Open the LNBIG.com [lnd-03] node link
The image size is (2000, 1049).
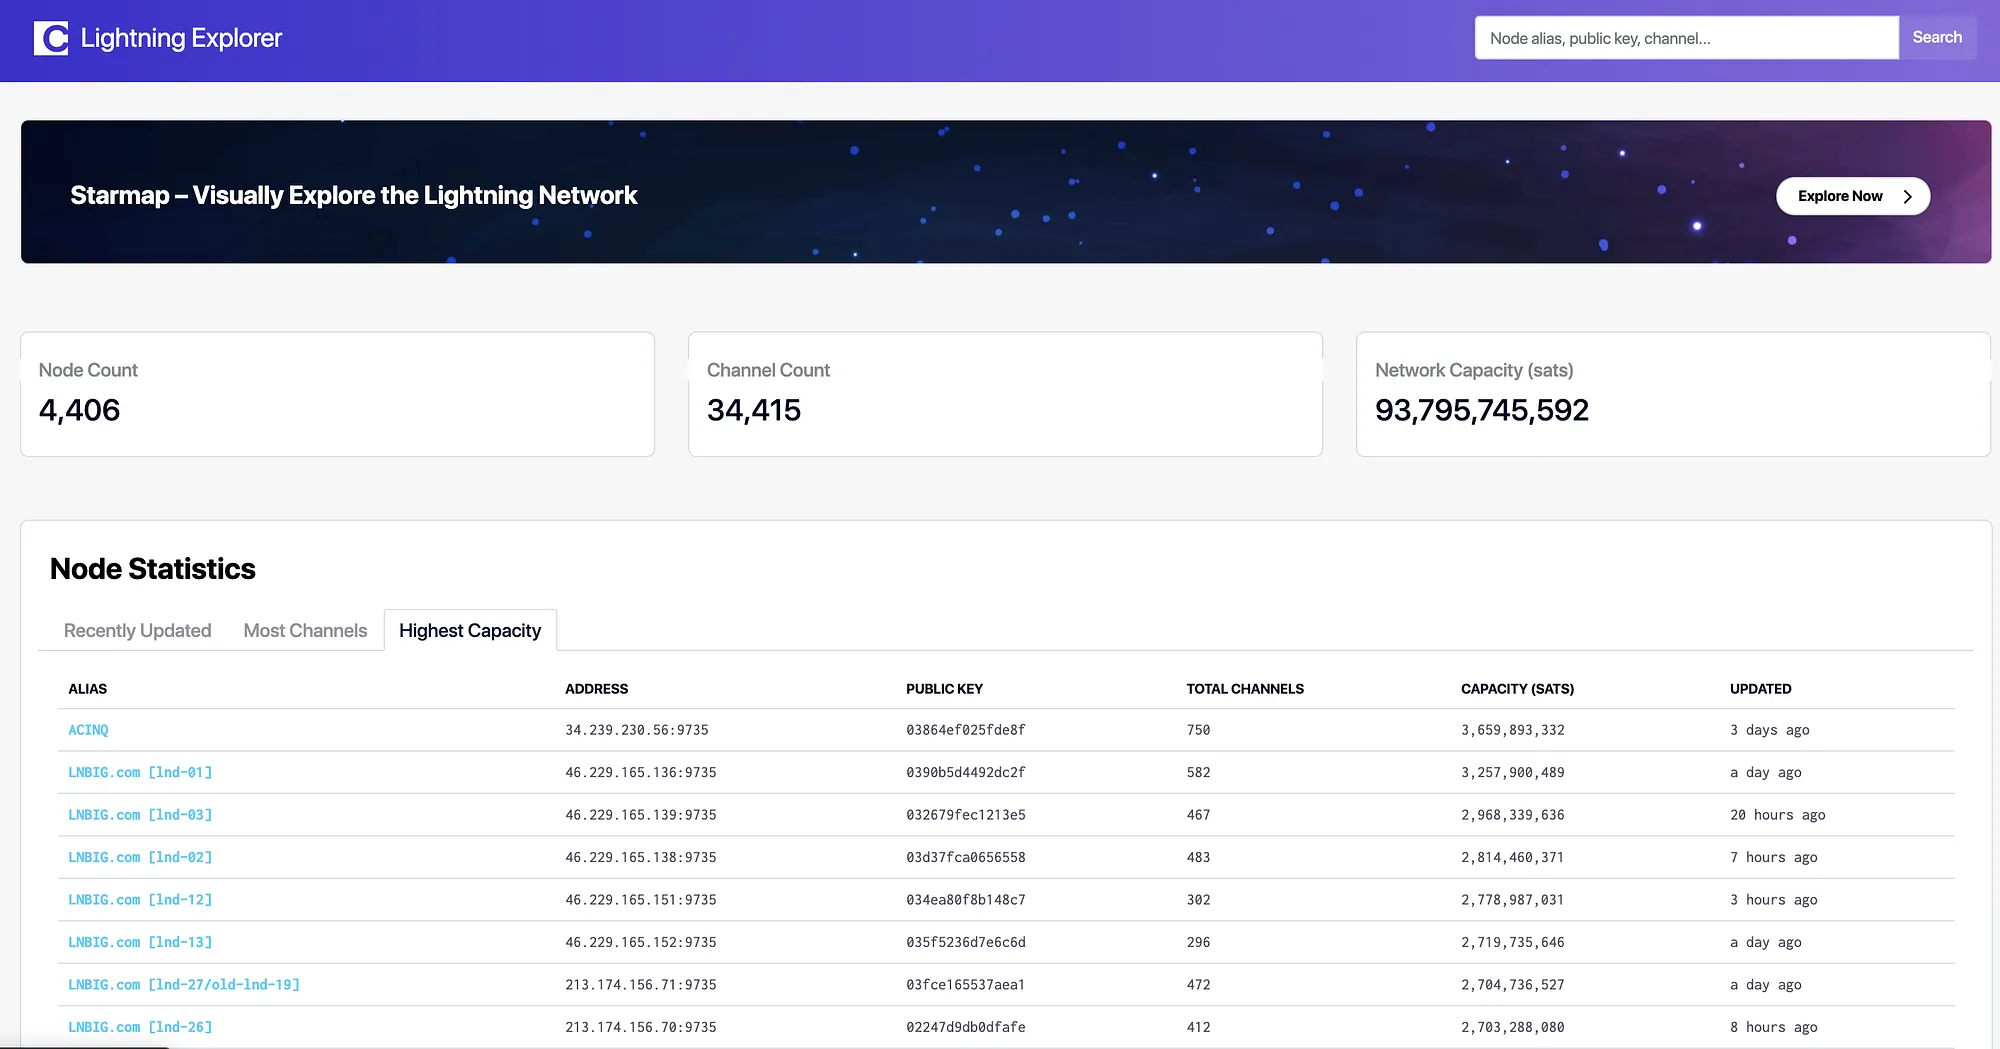140,815
